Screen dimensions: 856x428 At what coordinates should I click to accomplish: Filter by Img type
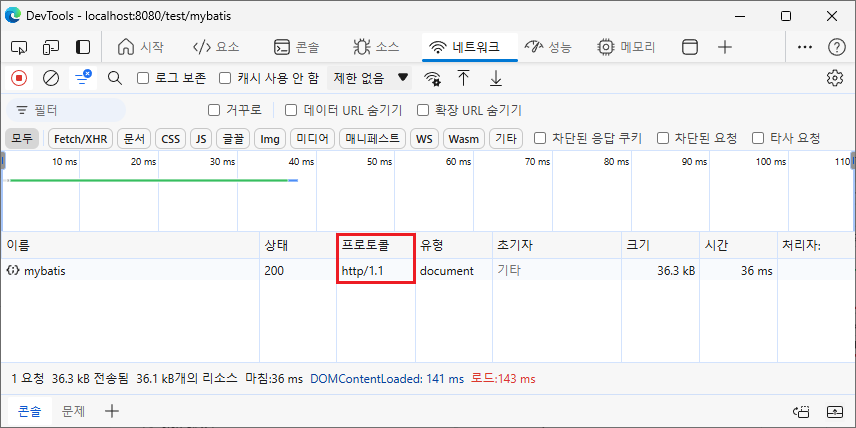[x=270, y=139]
